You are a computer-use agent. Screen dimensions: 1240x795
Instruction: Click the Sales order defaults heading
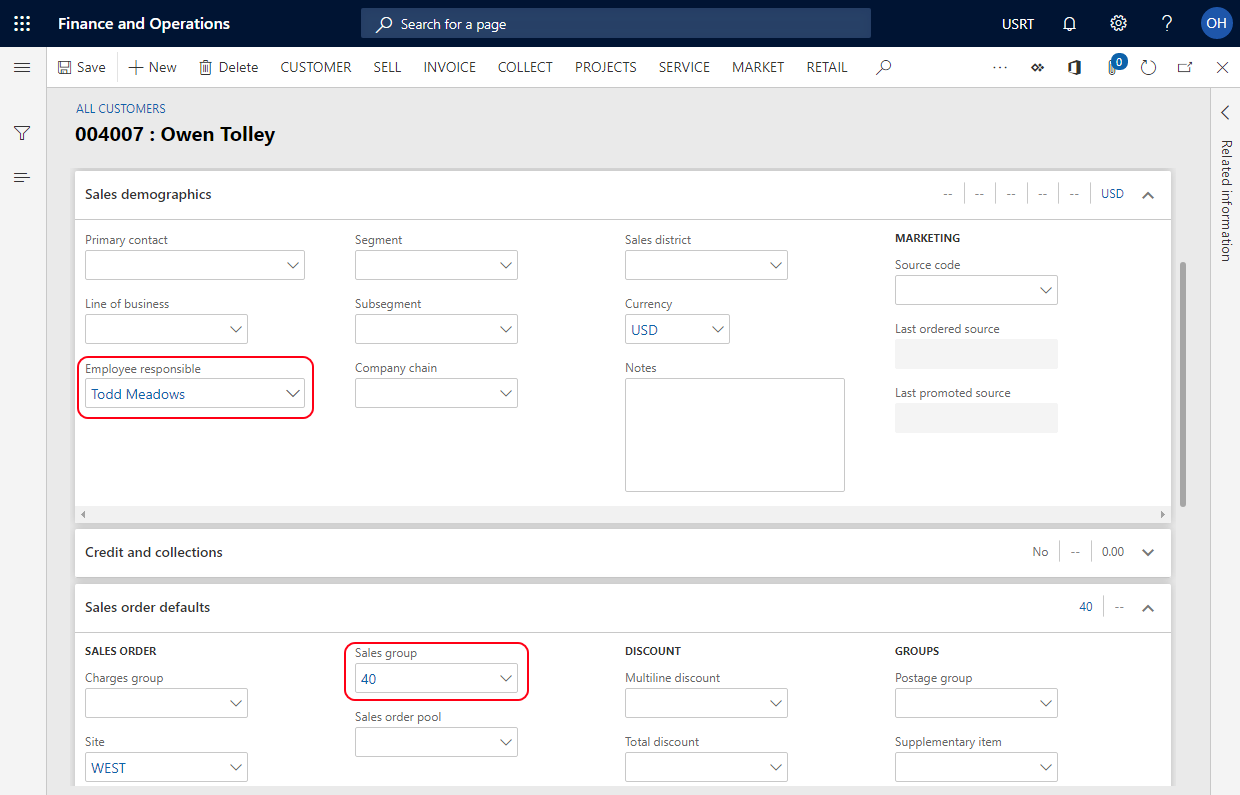[148, 607]
